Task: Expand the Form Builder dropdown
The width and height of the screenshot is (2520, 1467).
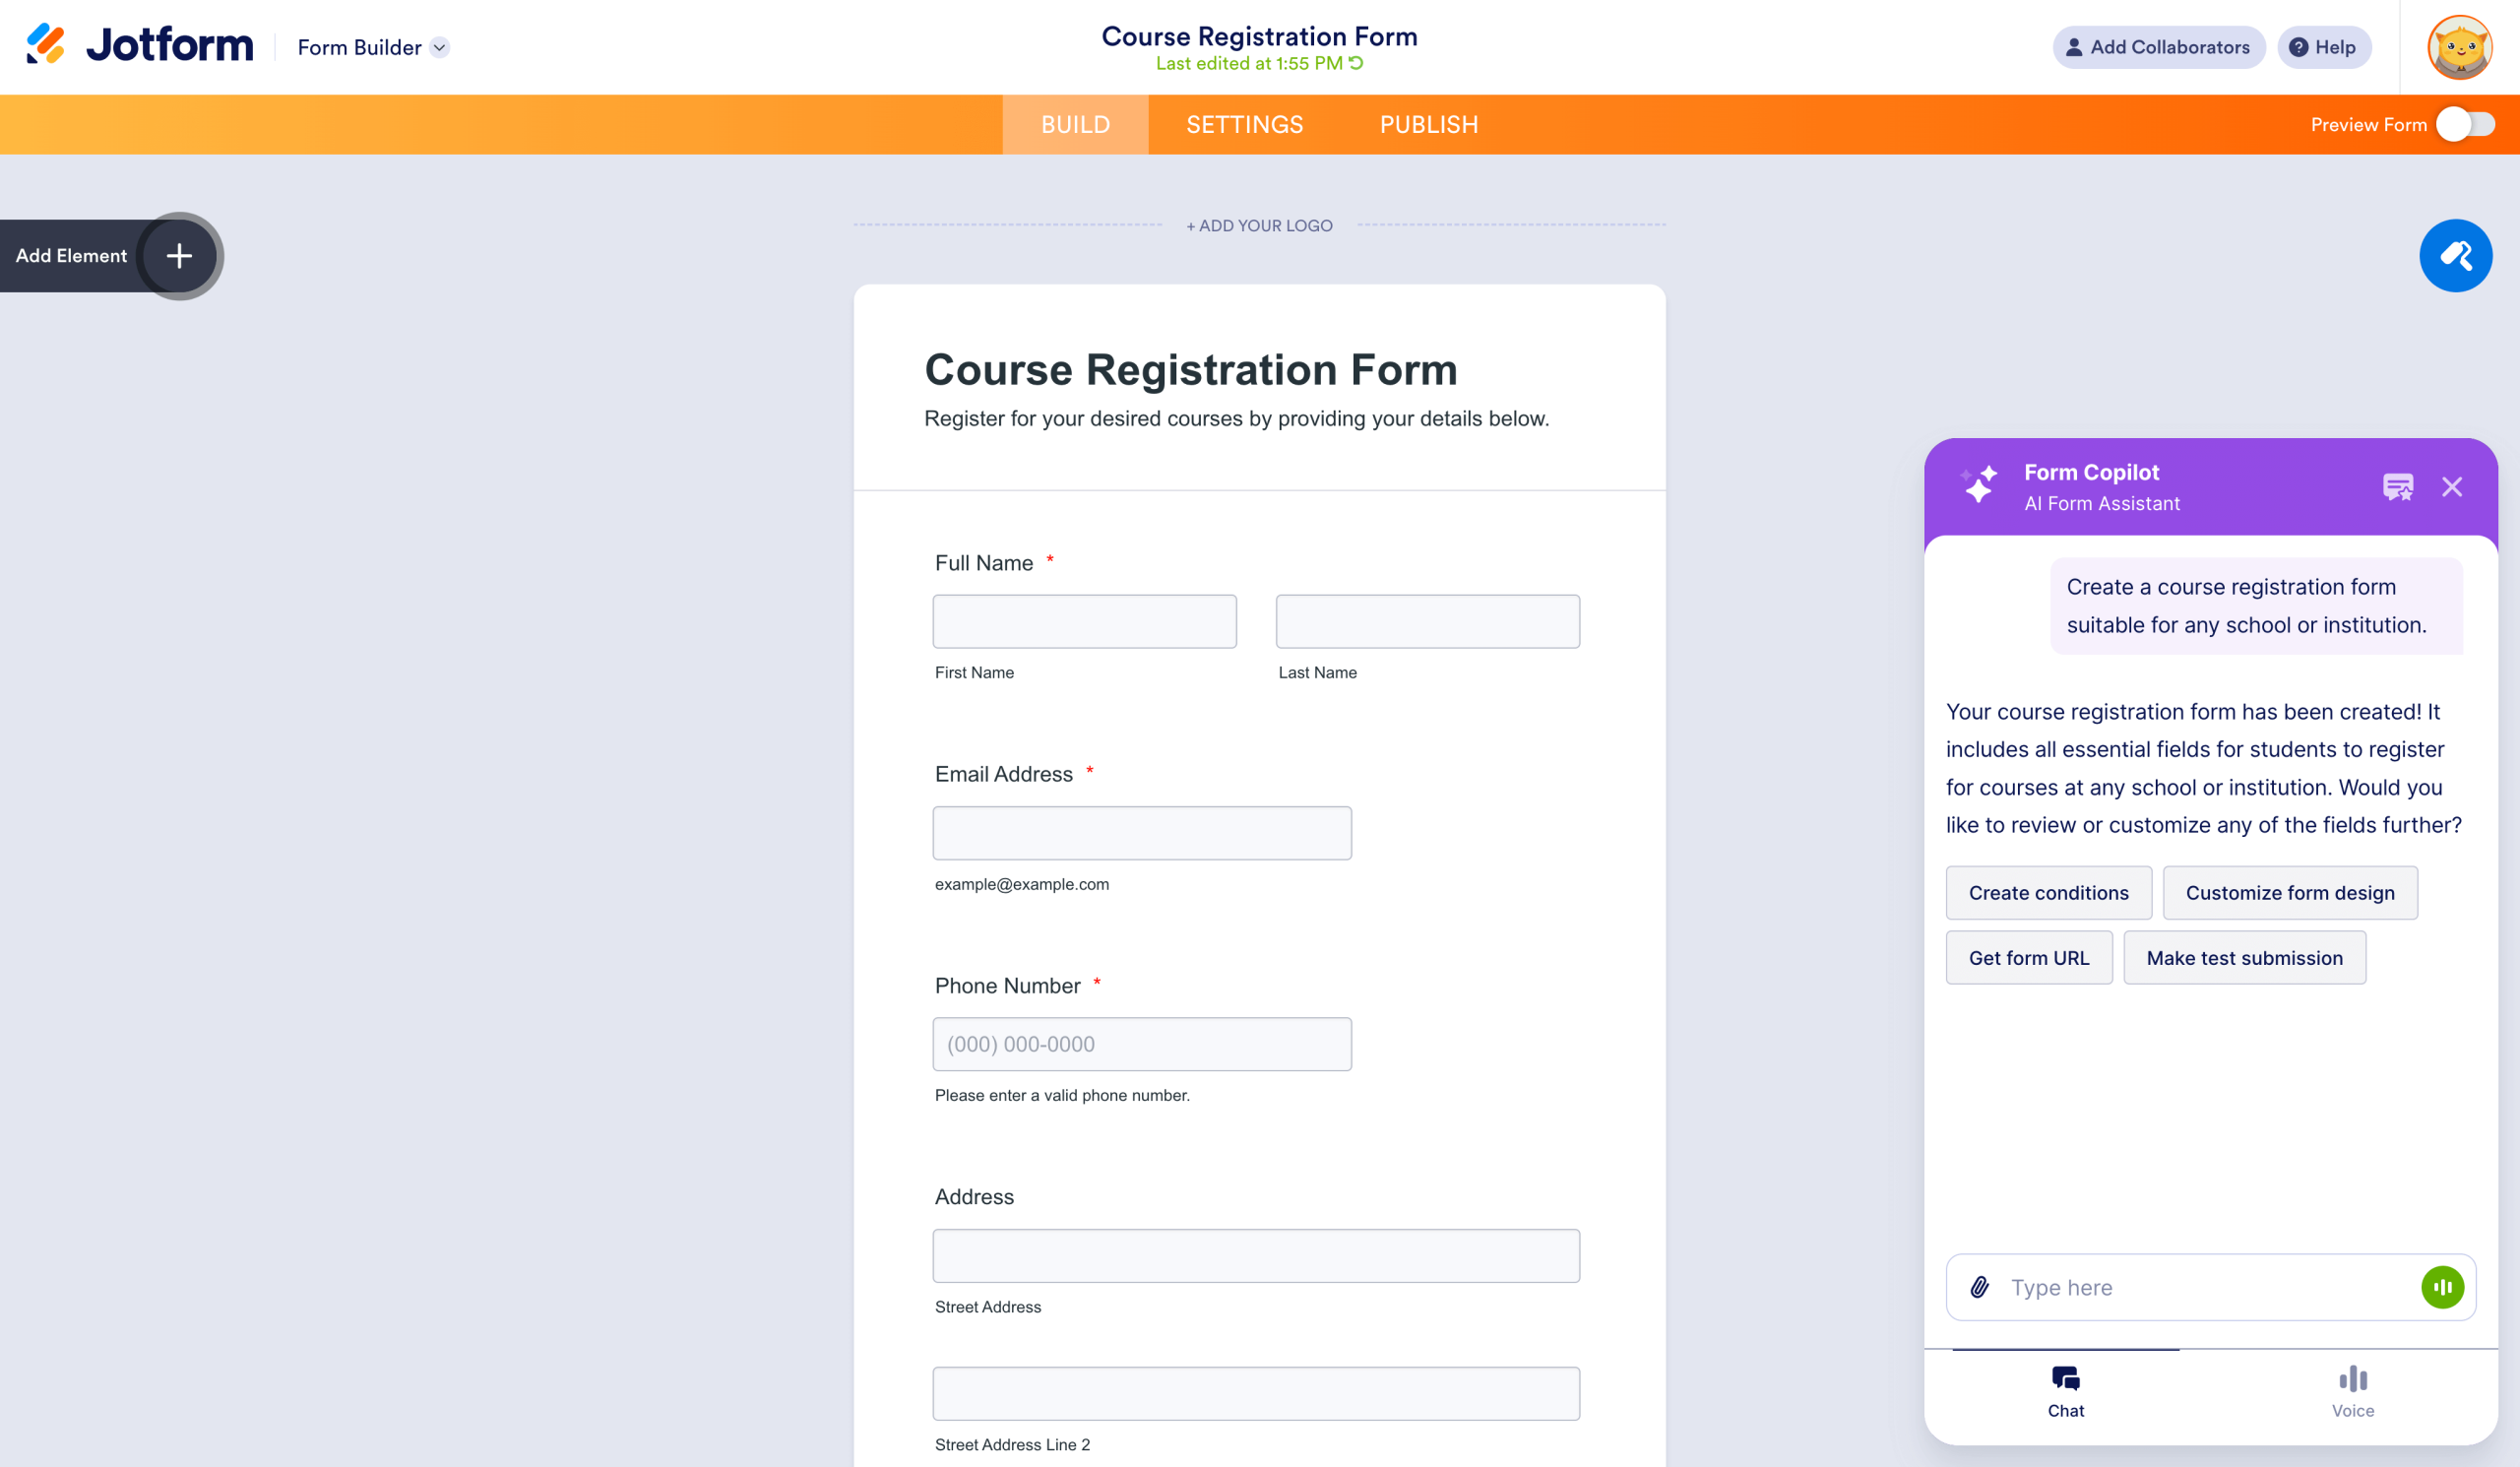Action: pos(438,47)
